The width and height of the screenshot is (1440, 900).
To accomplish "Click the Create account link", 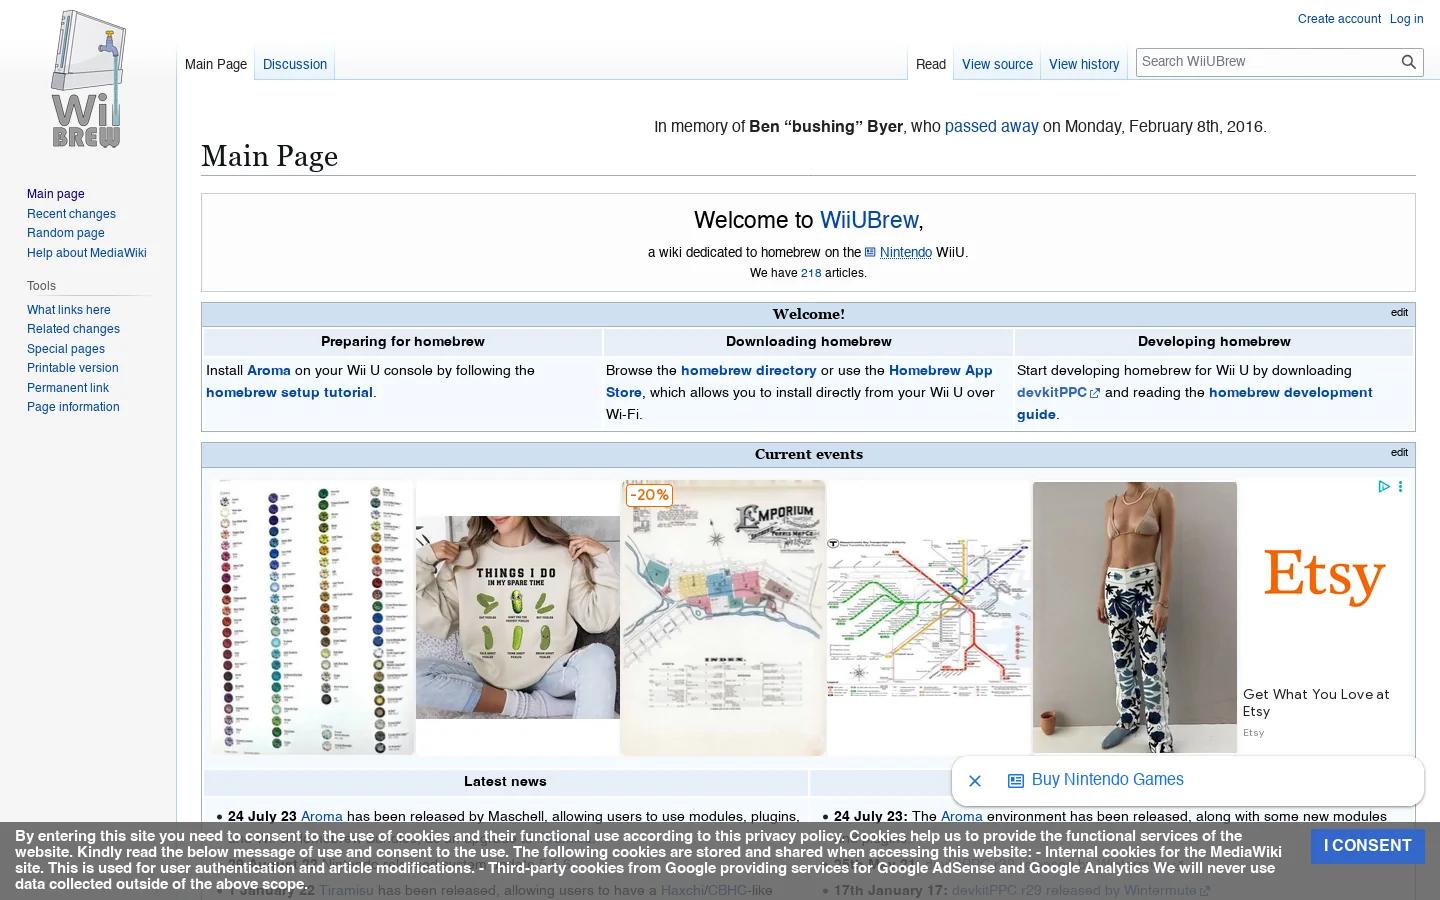I will point(1339,19).
